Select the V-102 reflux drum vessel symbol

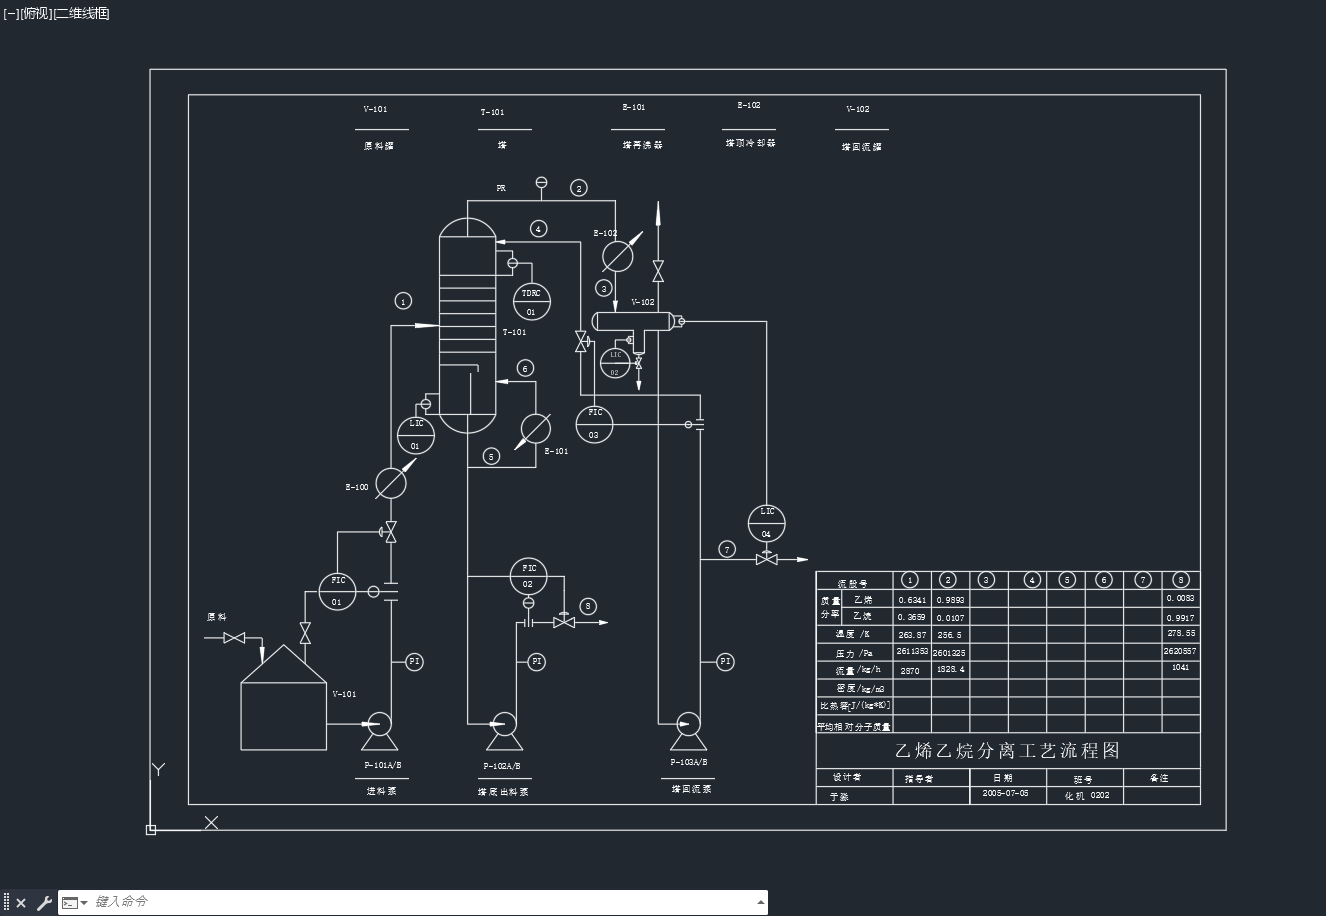tap(634, 322)
